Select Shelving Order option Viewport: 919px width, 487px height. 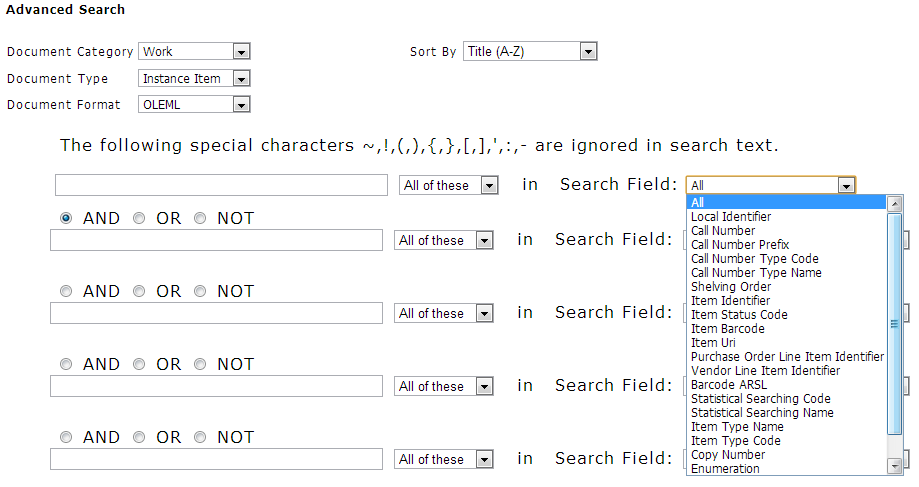[x=731, y=287]
